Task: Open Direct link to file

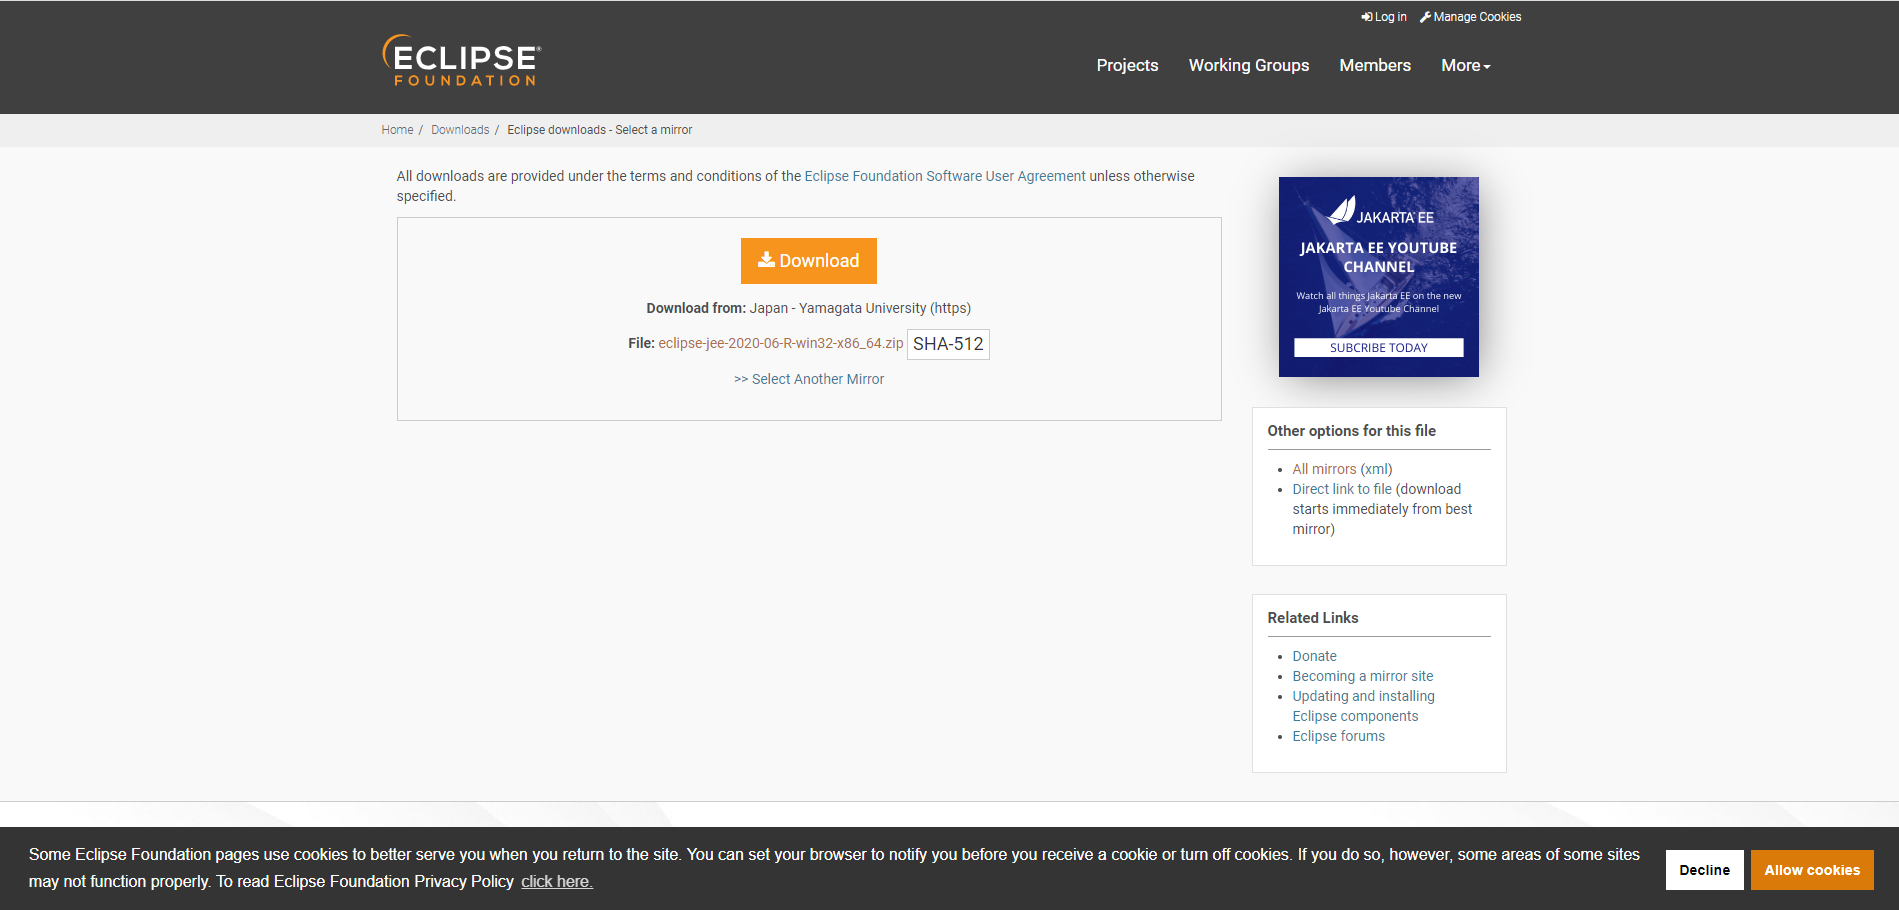Action: [x=1342, y=489]
